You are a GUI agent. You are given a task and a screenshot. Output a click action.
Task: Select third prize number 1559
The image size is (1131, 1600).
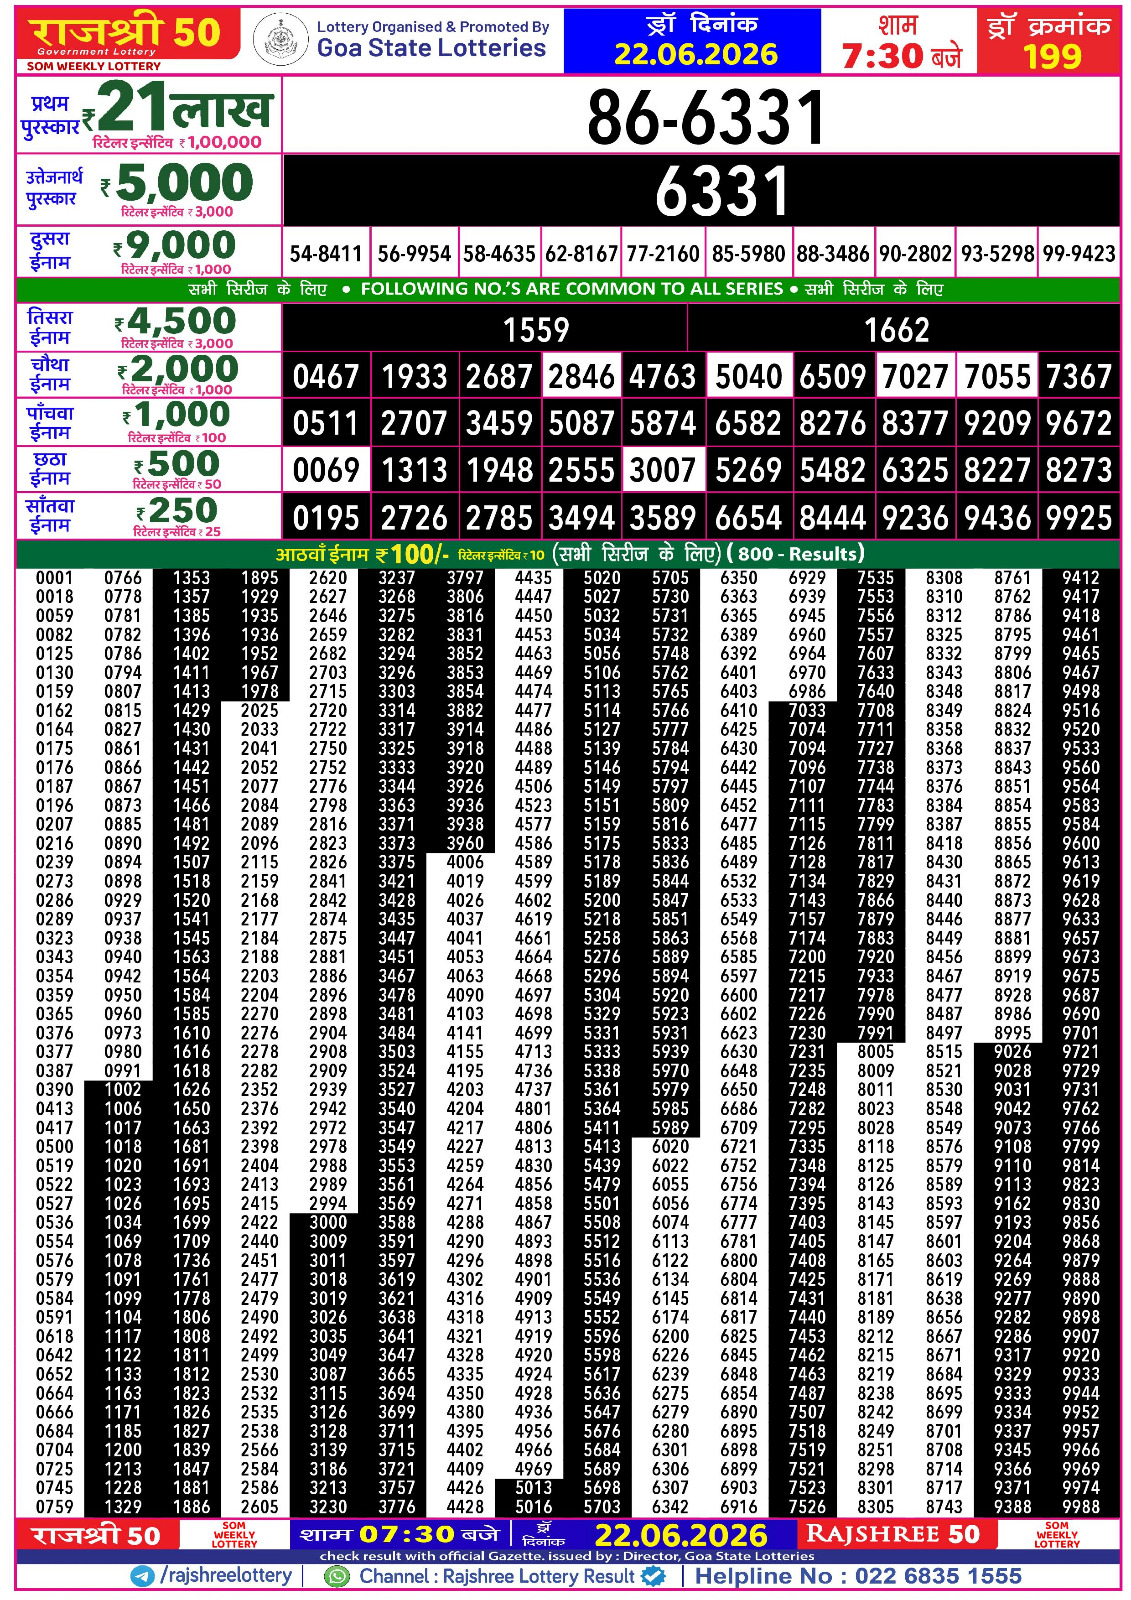point(536,329)
